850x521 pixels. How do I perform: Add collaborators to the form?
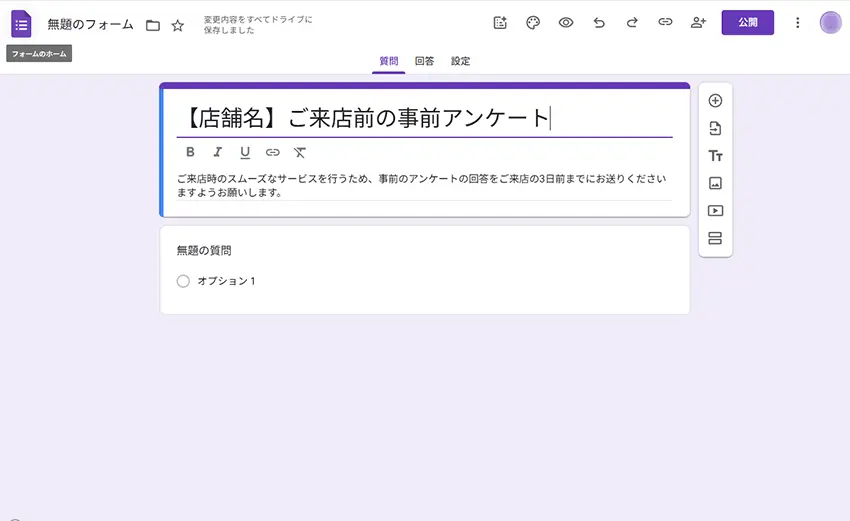(698, 23)
